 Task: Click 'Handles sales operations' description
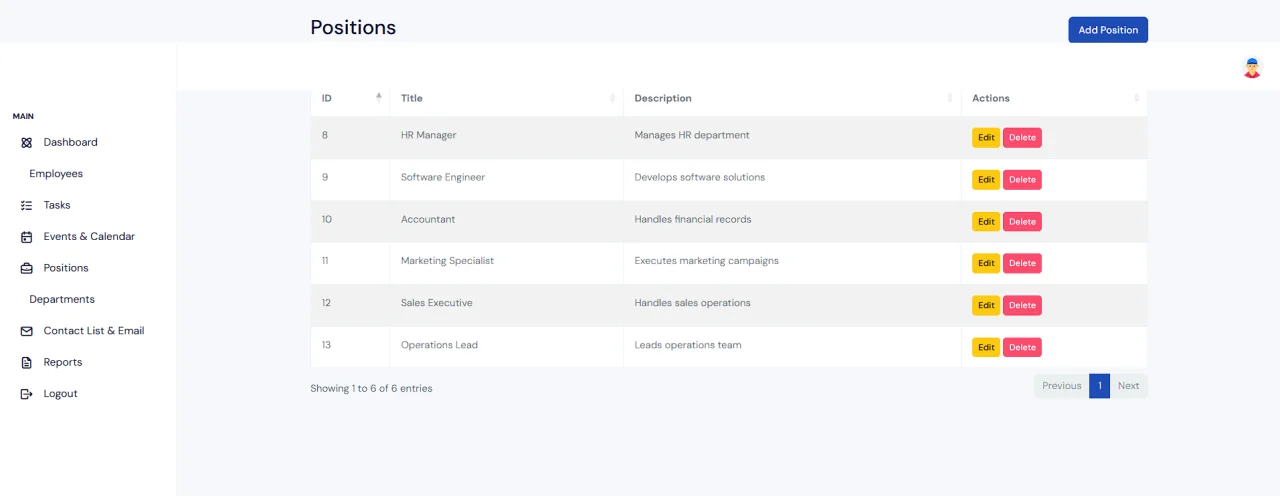tap(693, 303)
